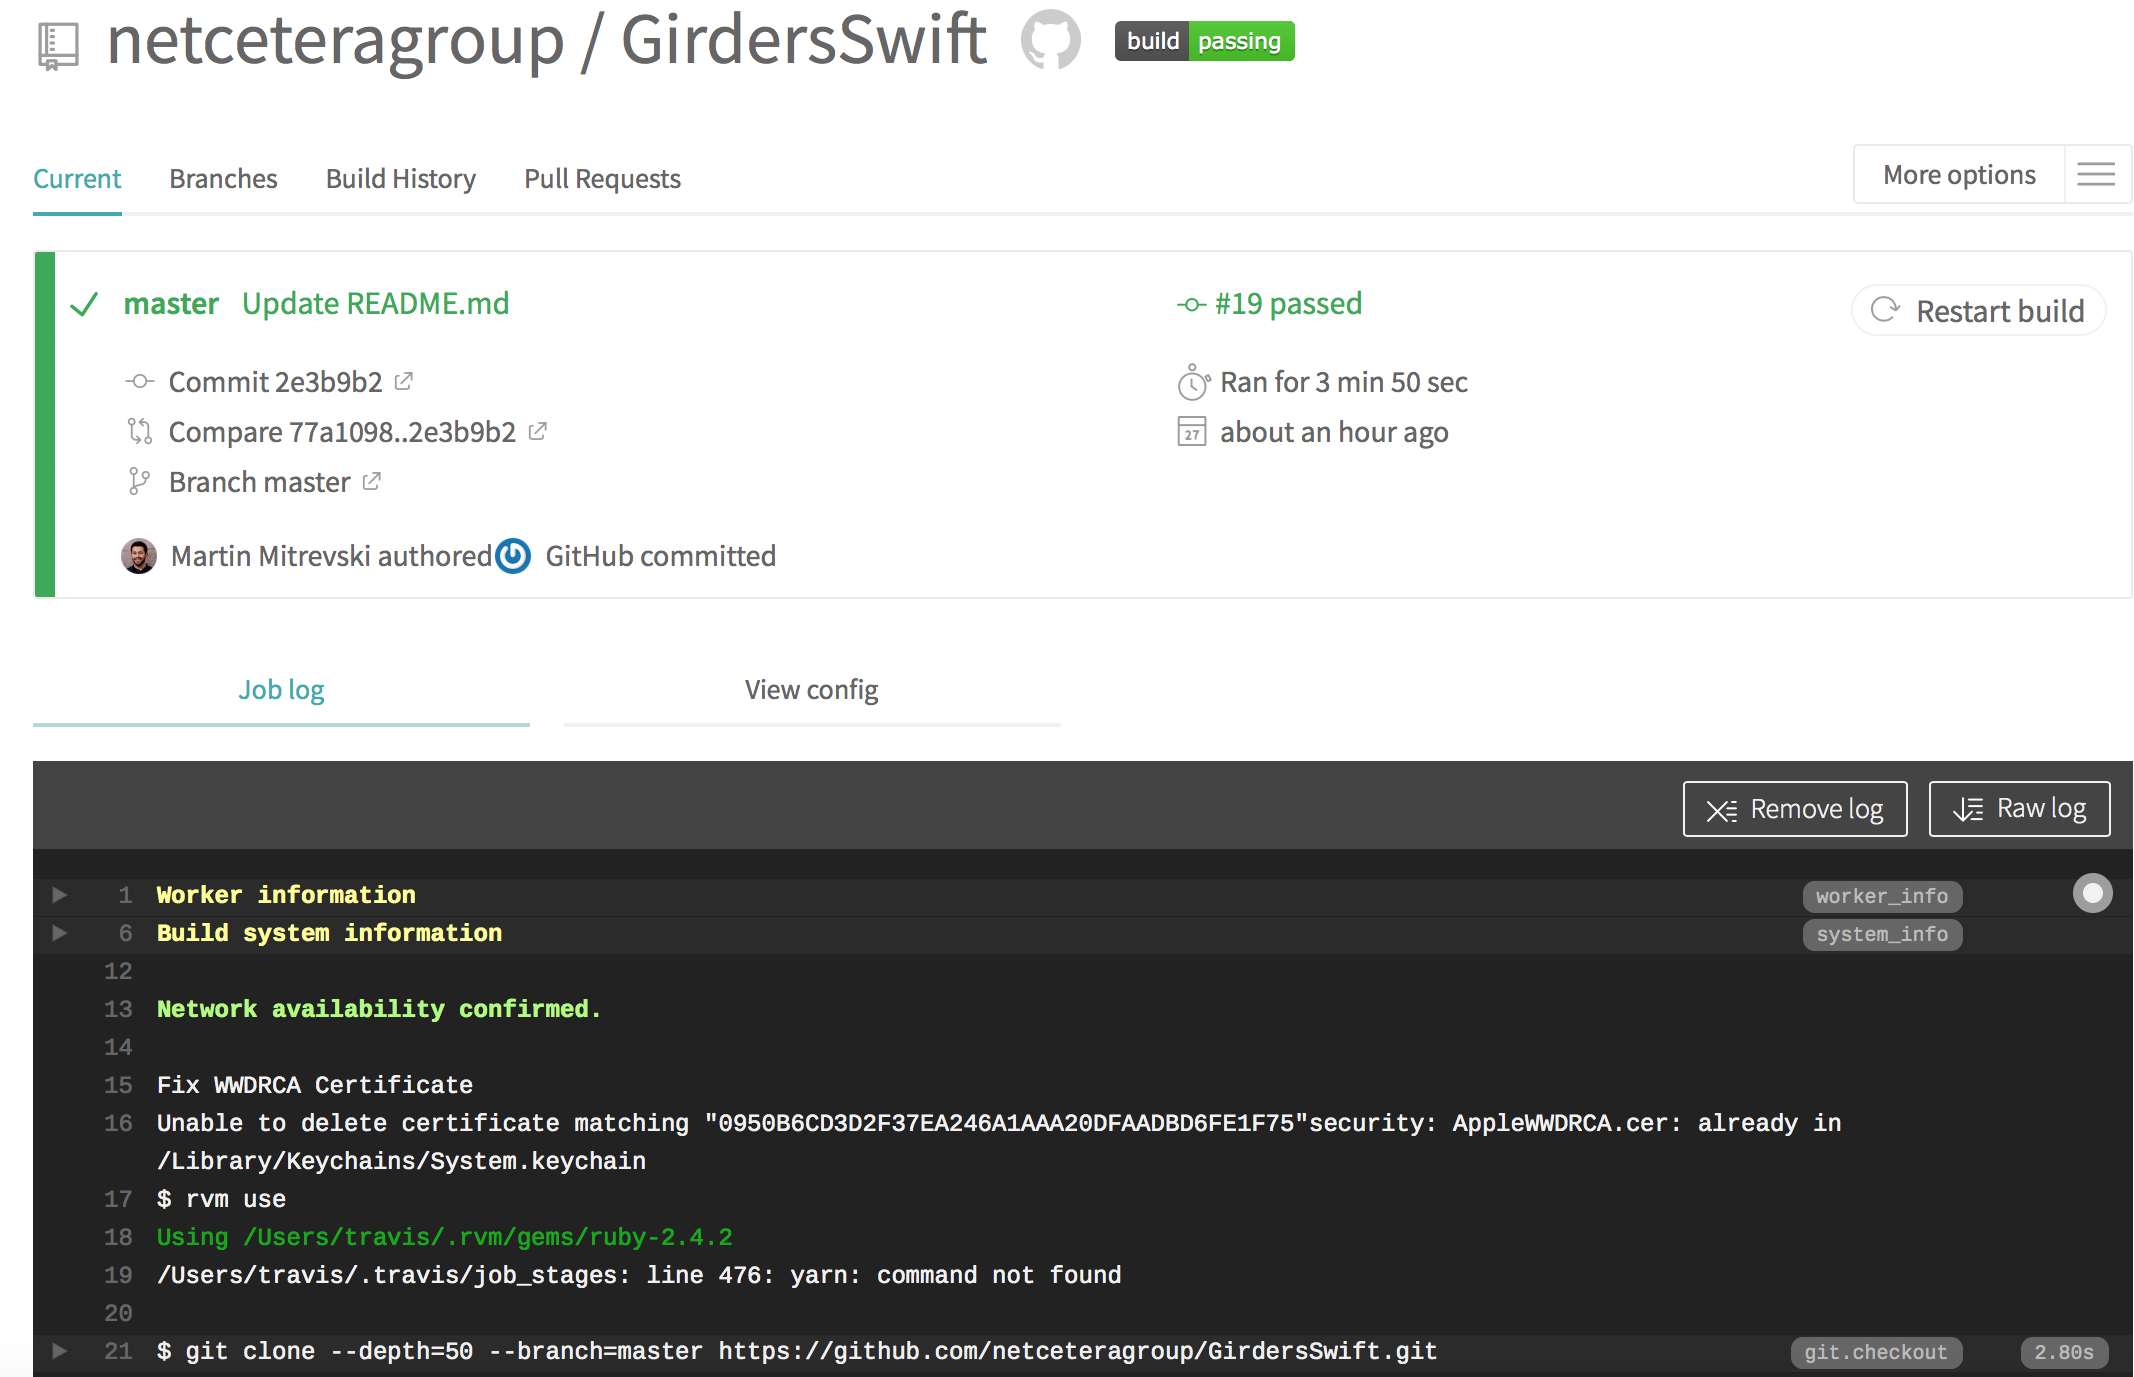Image resolution: width=2134 pixels, height=1377 pixels.
Task: Open the GitHub repository octocat icon
Action: (x=1050, y=40)
